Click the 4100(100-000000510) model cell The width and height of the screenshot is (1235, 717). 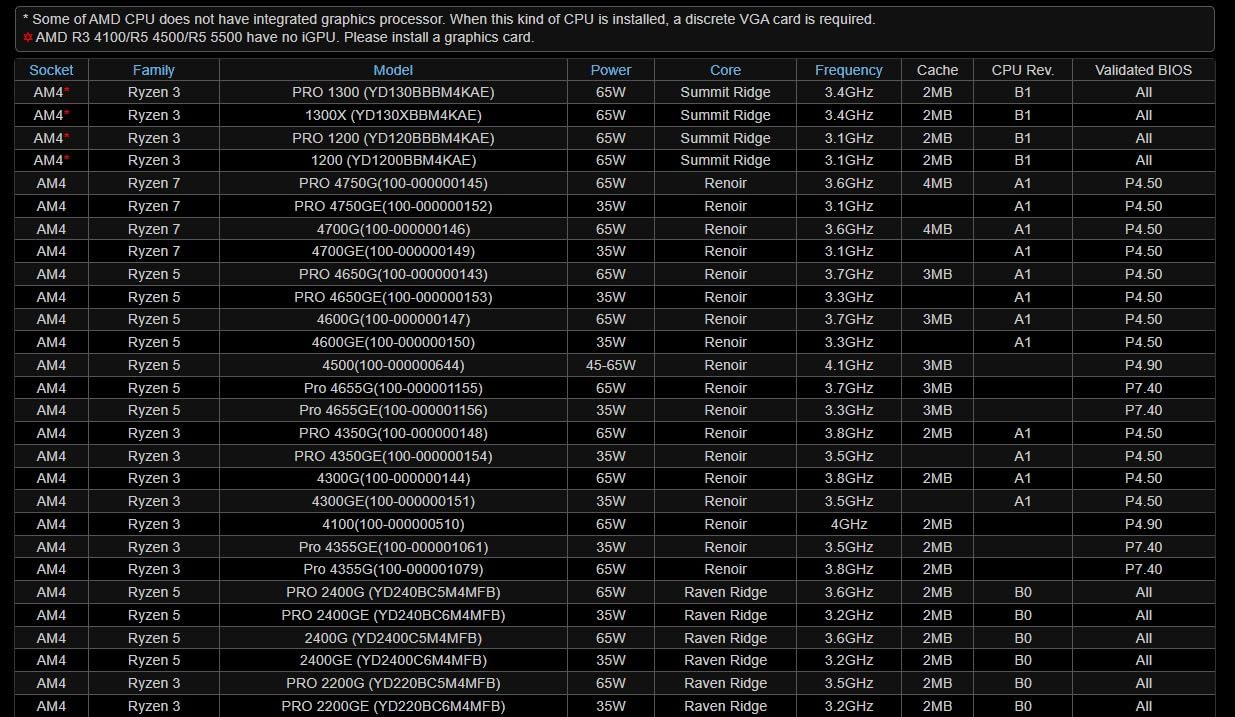[393, 524]
